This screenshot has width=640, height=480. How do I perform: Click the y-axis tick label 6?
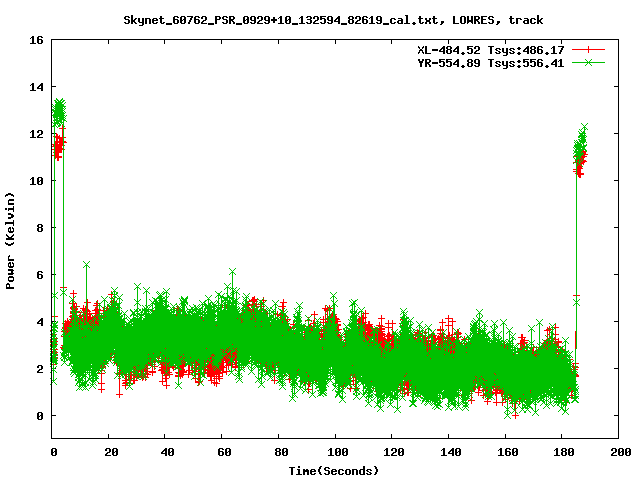coord(40,275)
